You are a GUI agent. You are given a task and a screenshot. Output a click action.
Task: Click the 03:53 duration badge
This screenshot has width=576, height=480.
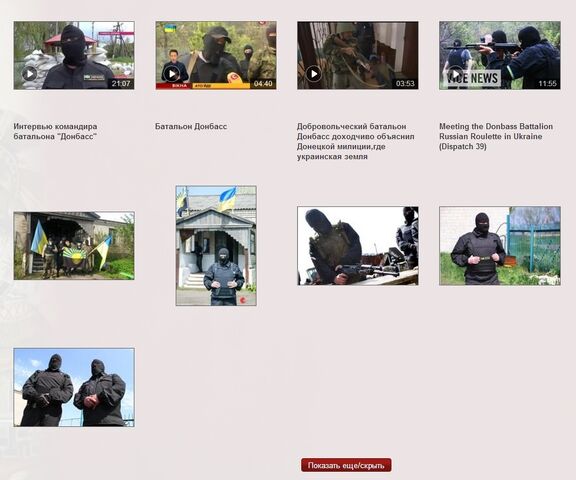pos(405,83)
